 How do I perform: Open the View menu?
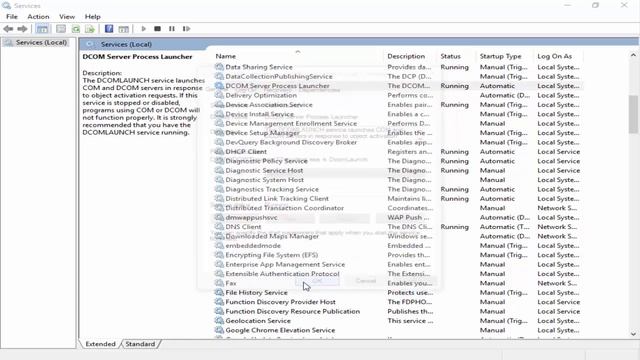coord(67,17)
